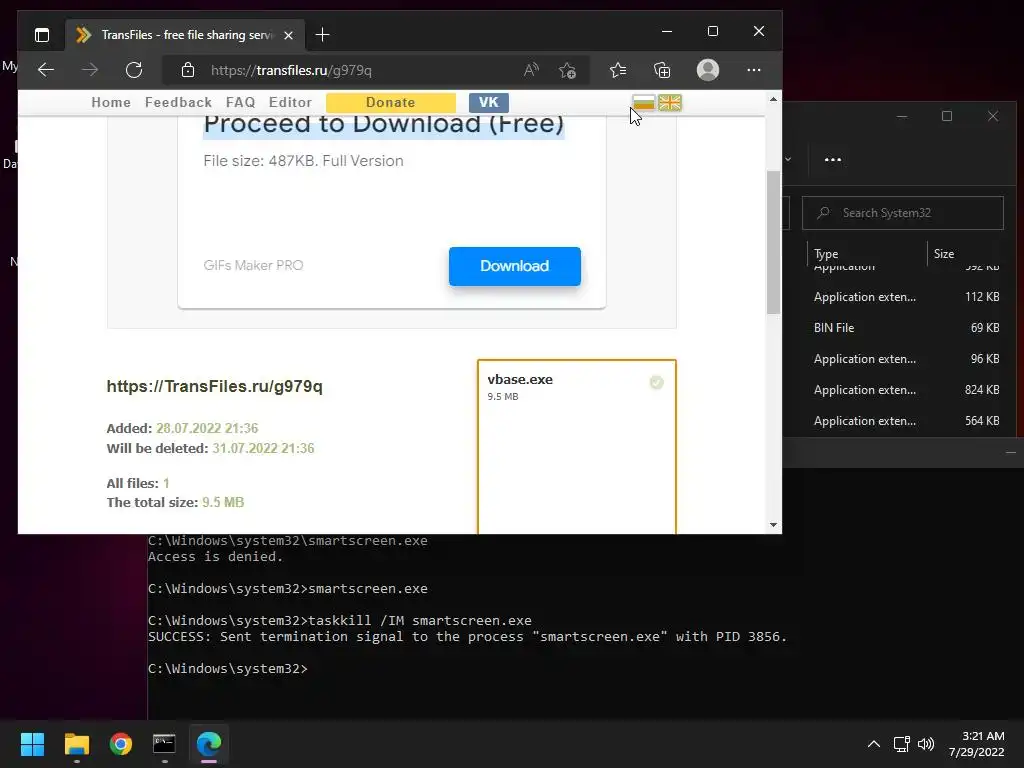The image size is (1024, 768).
Task: Click the blue Download button
Action: click(515, 266)
